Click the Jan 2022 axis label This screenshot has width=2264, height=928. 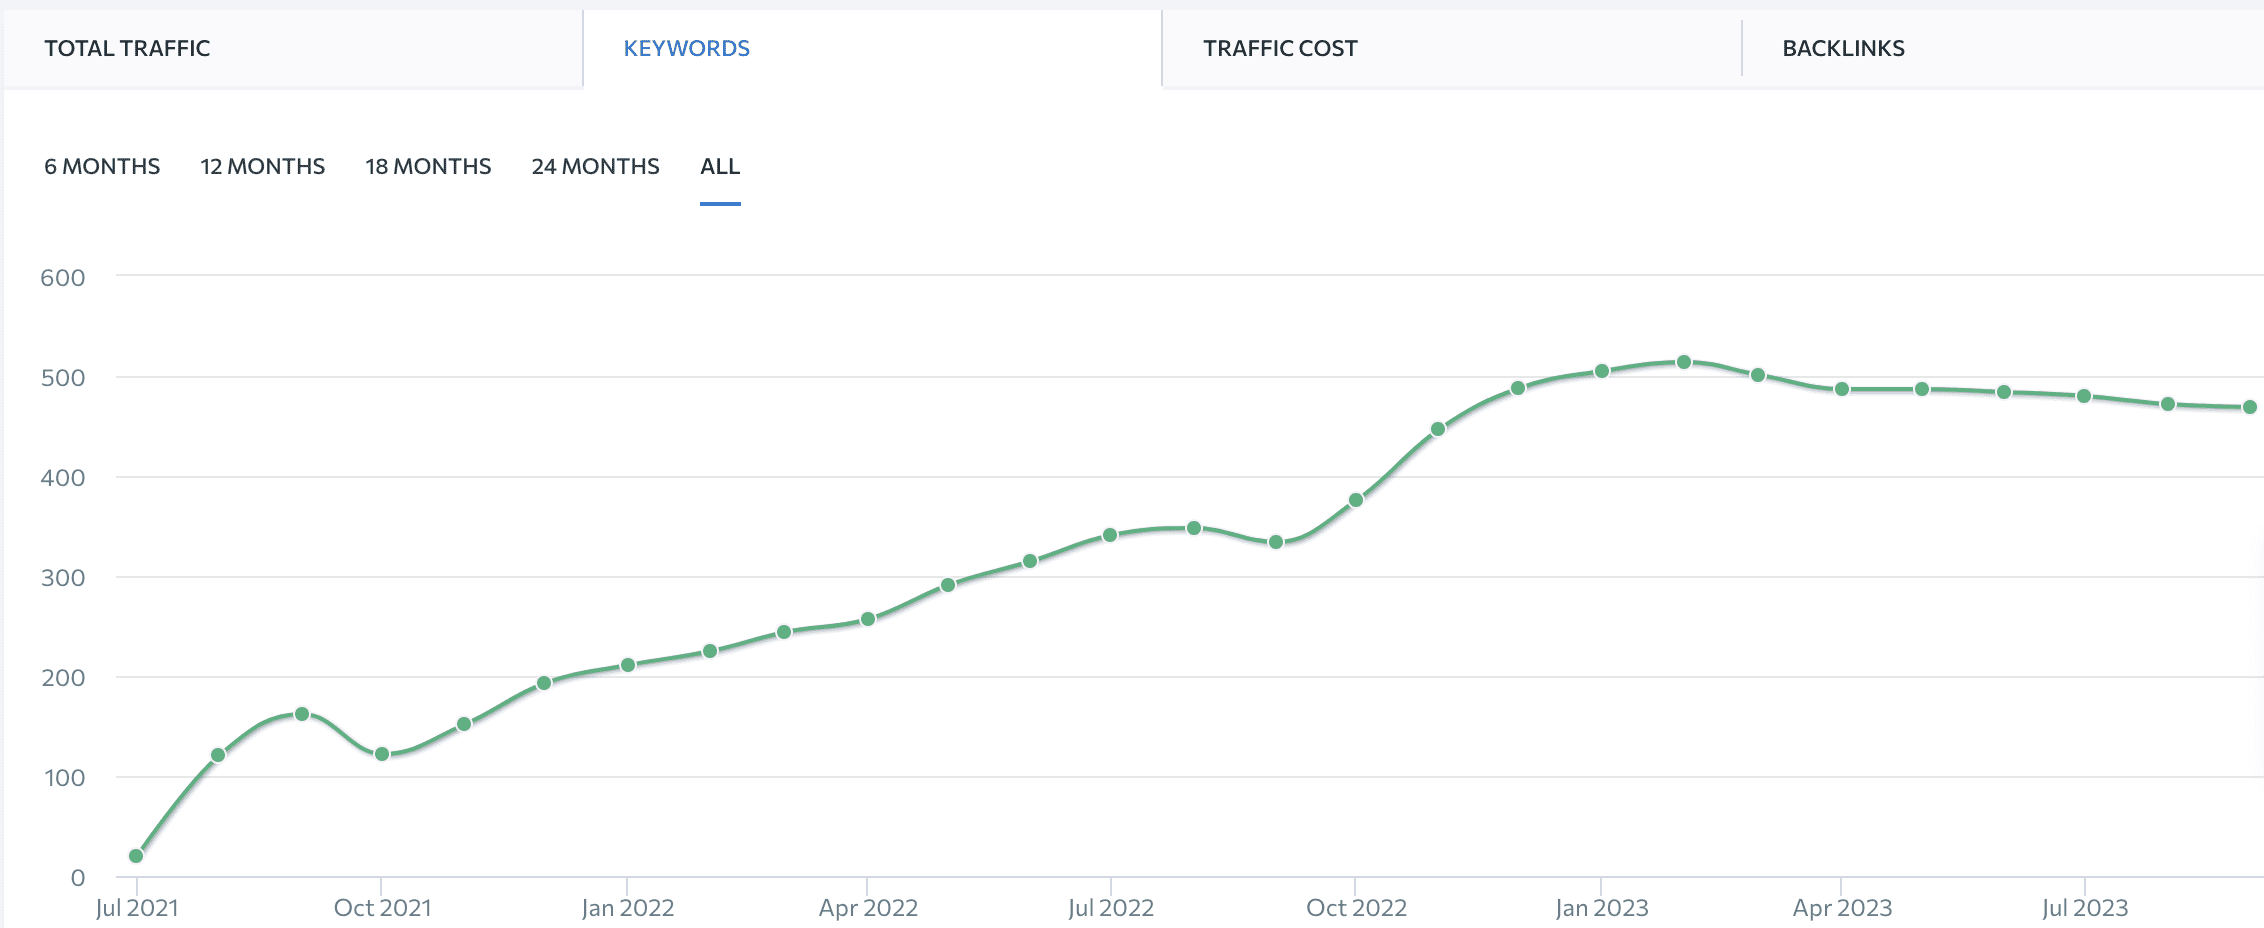coord(628,908)
